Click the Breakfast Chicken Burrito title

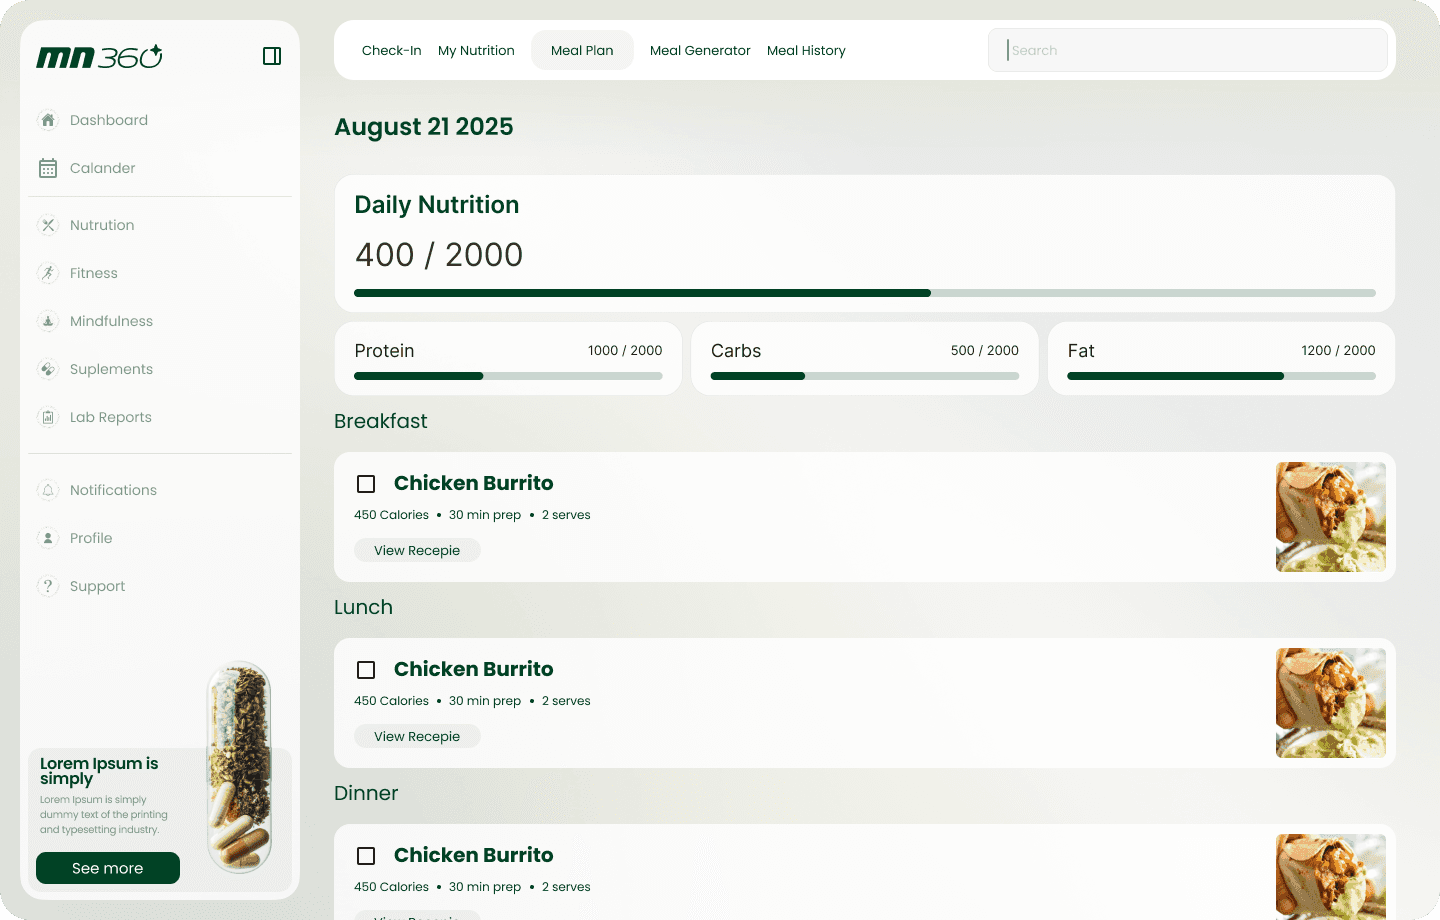(x=473, y=483)
